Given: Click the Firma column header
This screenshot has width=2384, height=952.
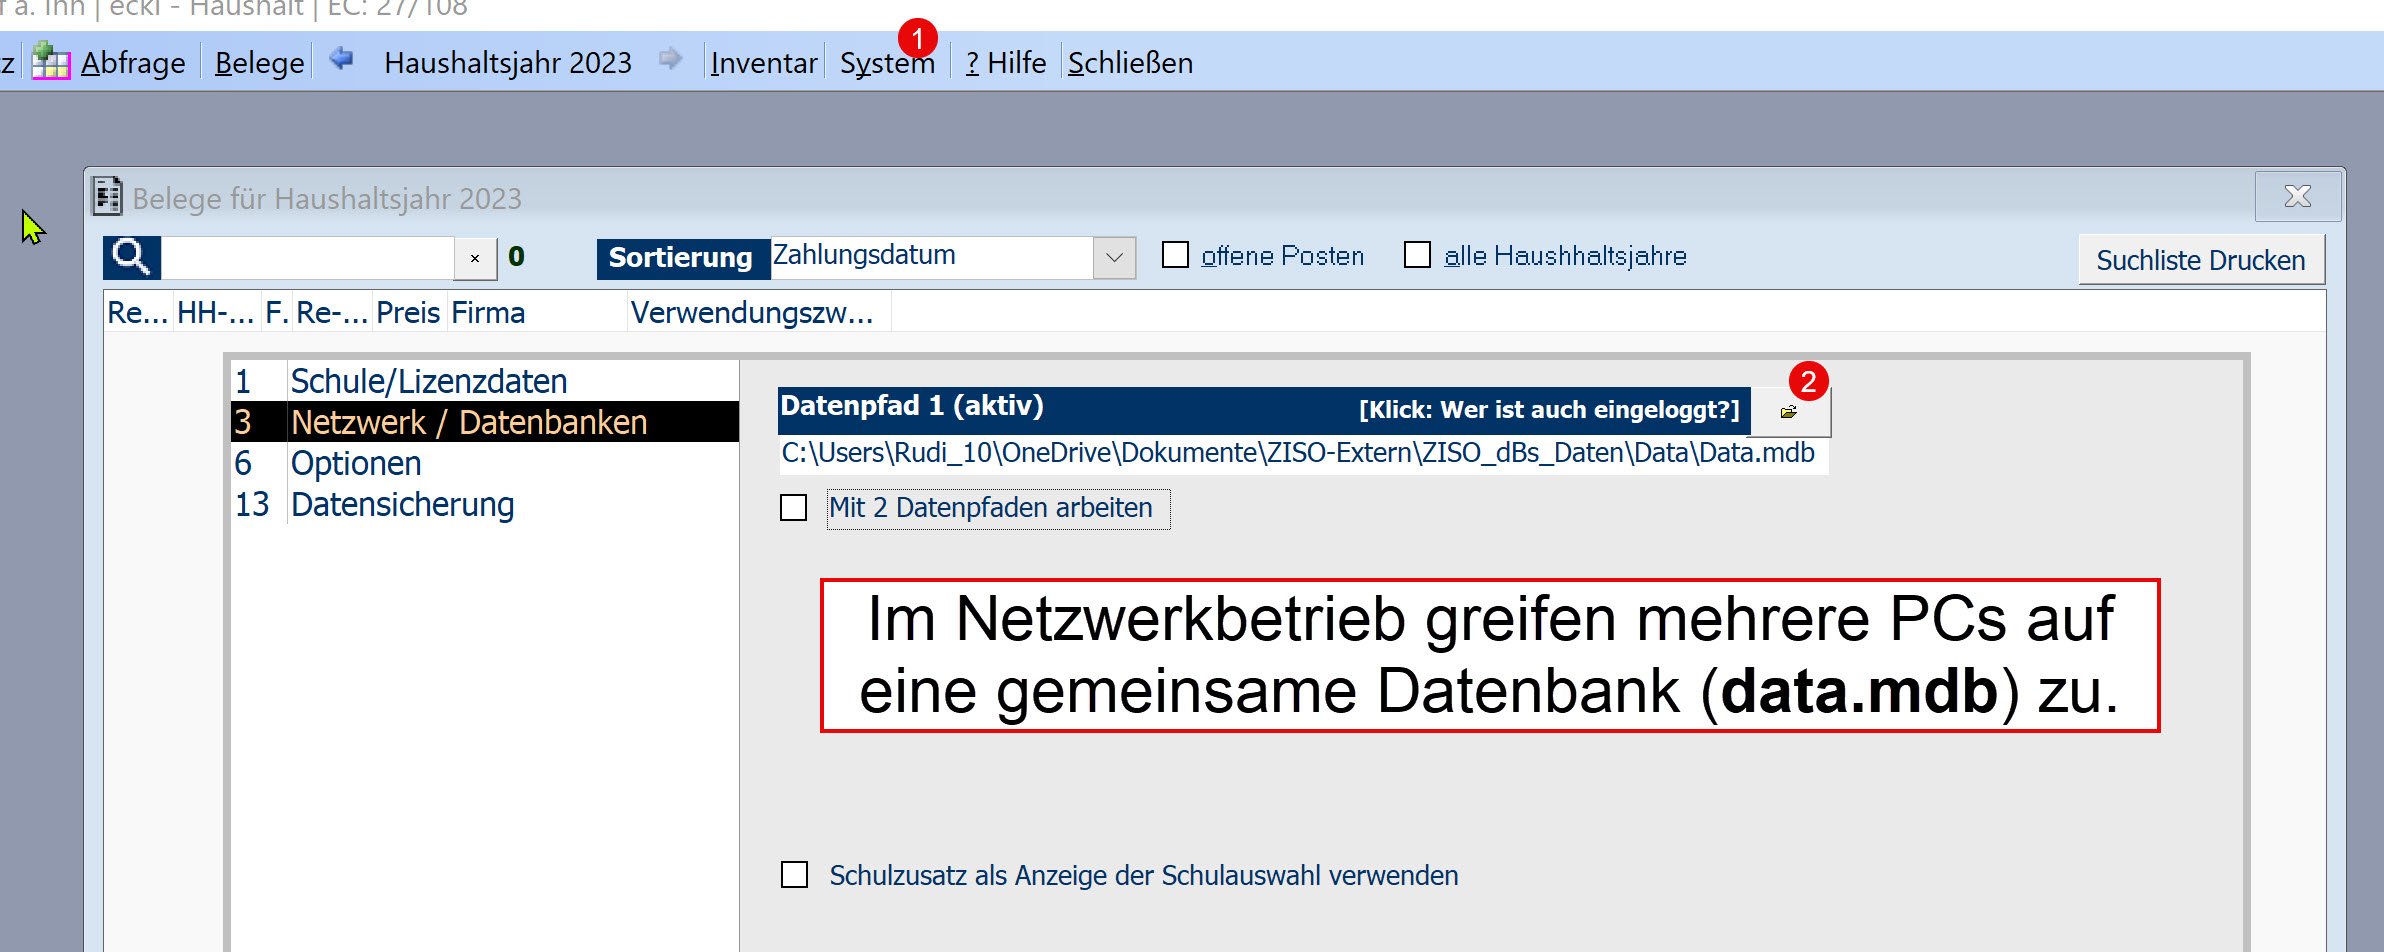Looking at the screenshot, I should coord(537,312).
